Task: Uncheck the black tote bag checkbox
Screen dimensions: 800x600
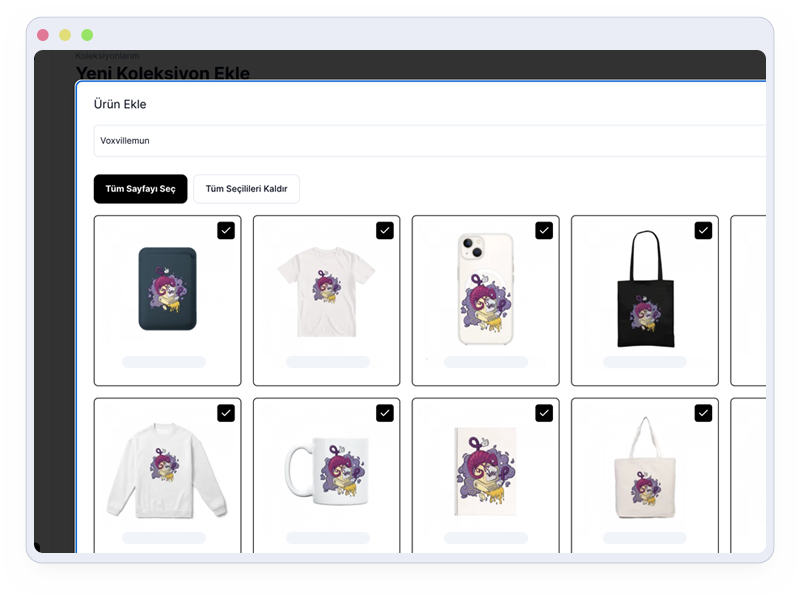Action: (x=704, y=231)
